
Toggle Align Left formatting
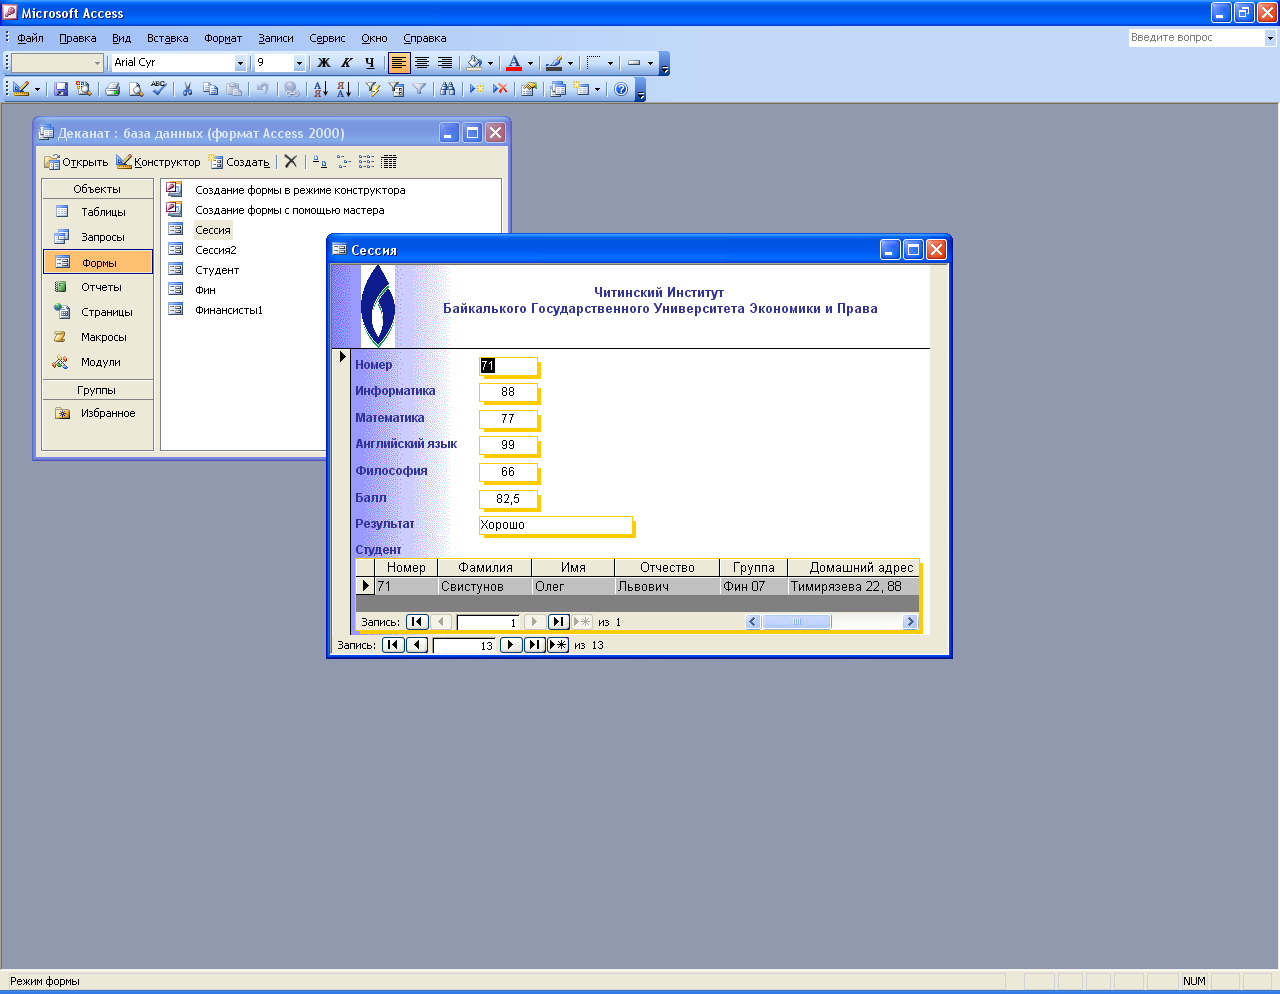coord(399,62)
